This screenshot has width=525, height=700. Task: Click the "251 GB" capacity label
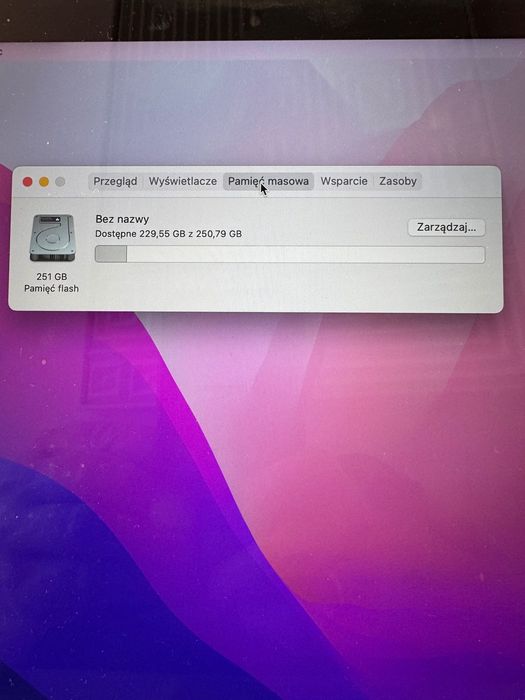tap(52, 277)
